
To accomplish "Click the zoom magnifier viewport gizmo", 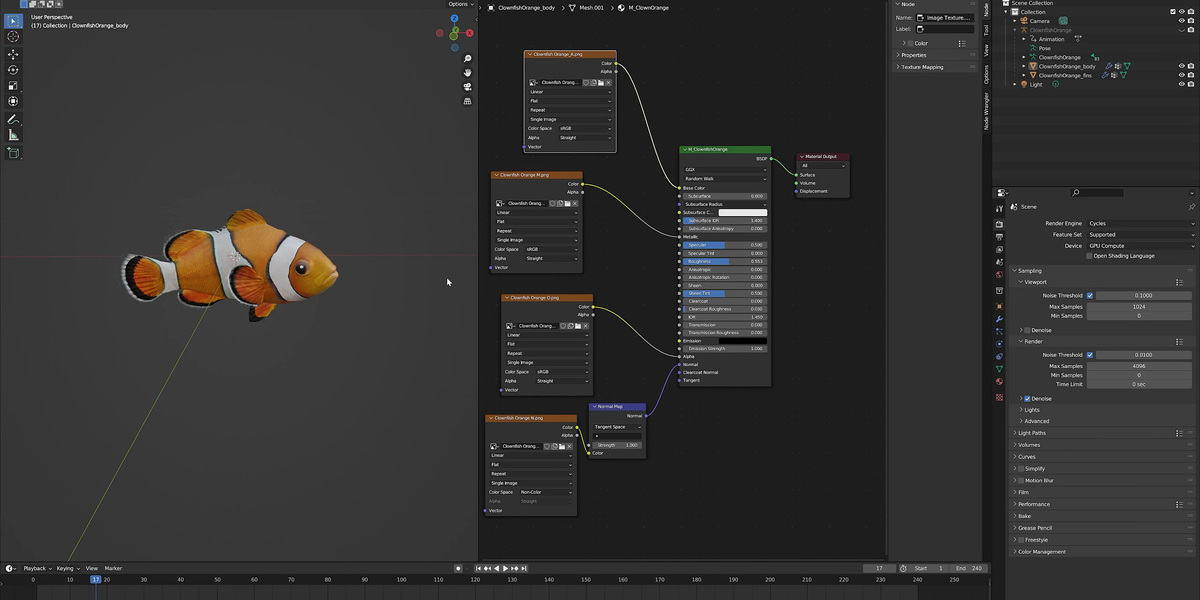I will tap(467, 59).
